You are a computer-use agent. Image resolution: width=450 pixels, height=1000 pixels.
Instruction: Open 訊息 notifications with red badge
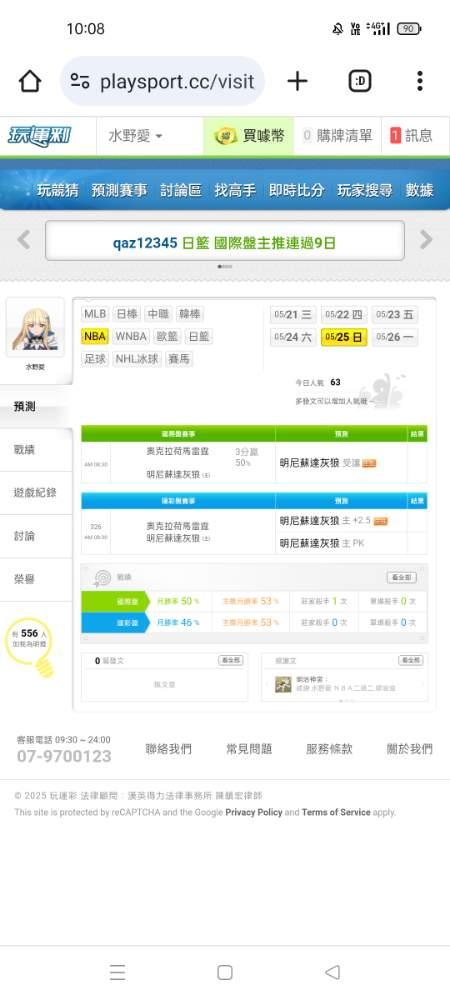(411, 136)
